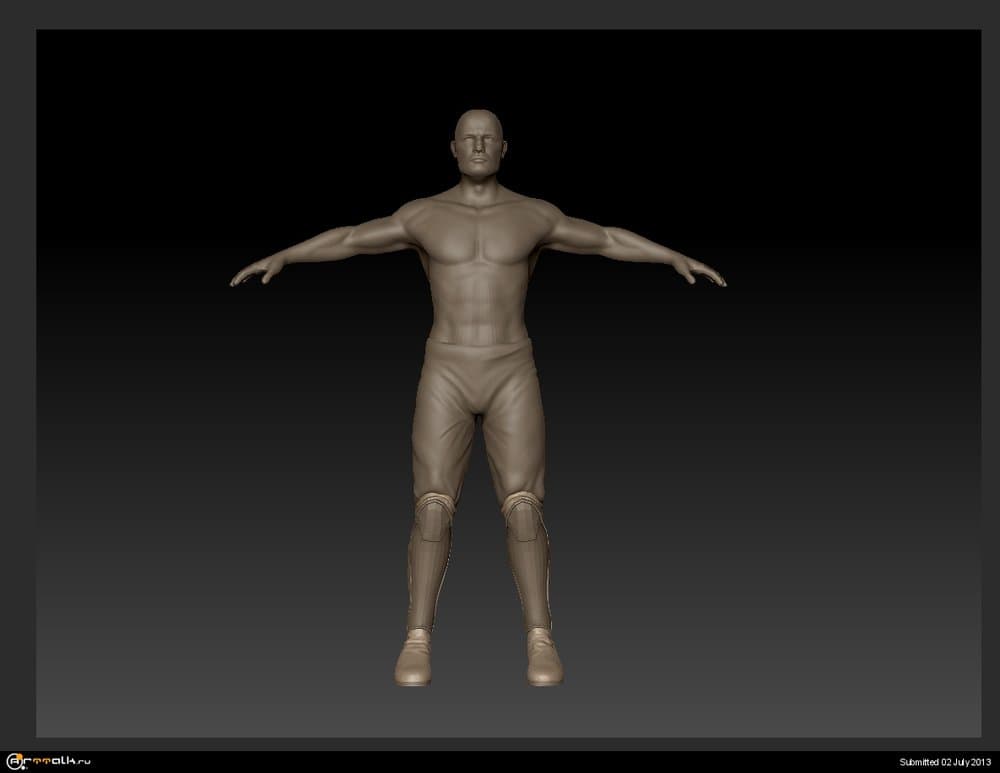Click the model's abdominal muscles
Screen dimensions: 1000x773
tap(478, 302)
